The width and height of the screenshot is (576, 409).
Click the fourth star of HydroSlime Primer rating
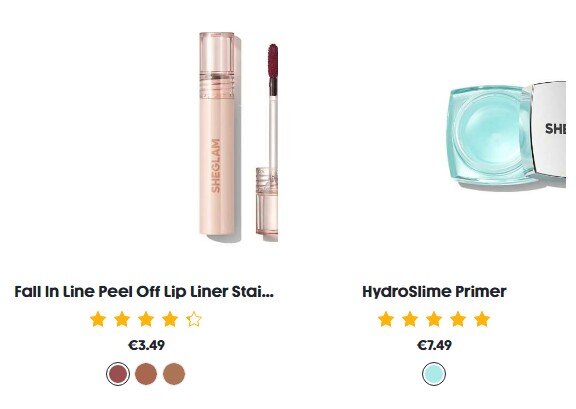(x=458, y=319)
